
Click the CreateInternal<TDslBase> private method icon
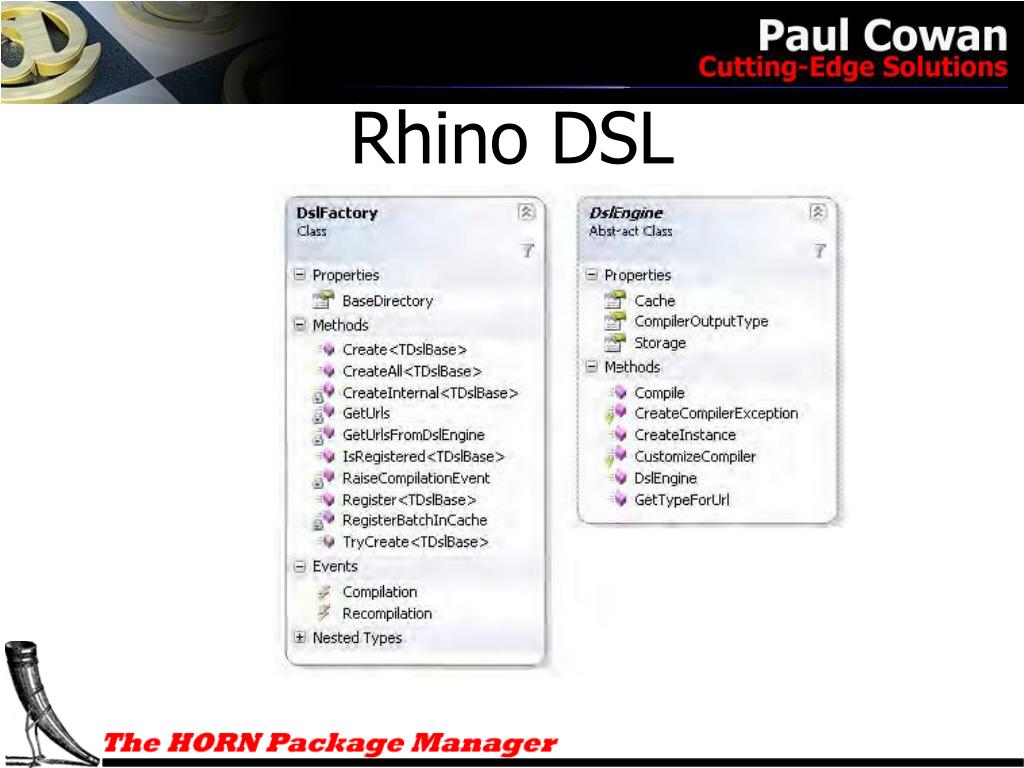[324, 393]
